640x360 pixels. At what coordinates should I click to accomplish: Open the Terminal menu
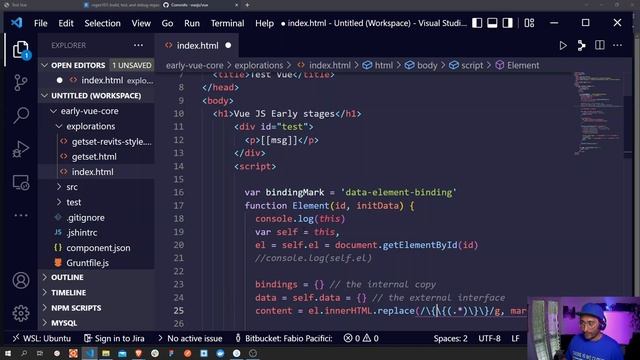click(x=227, y=23)
